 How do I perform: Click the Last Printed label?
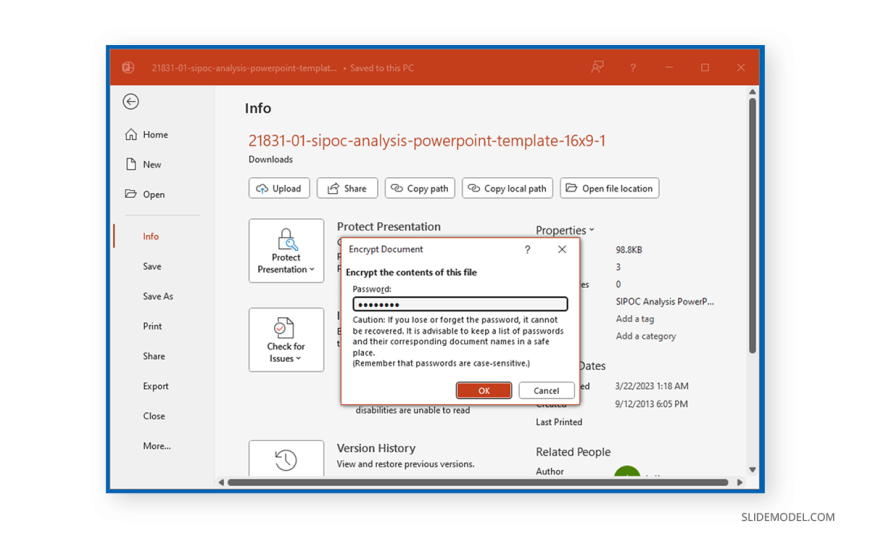(559, 422)
